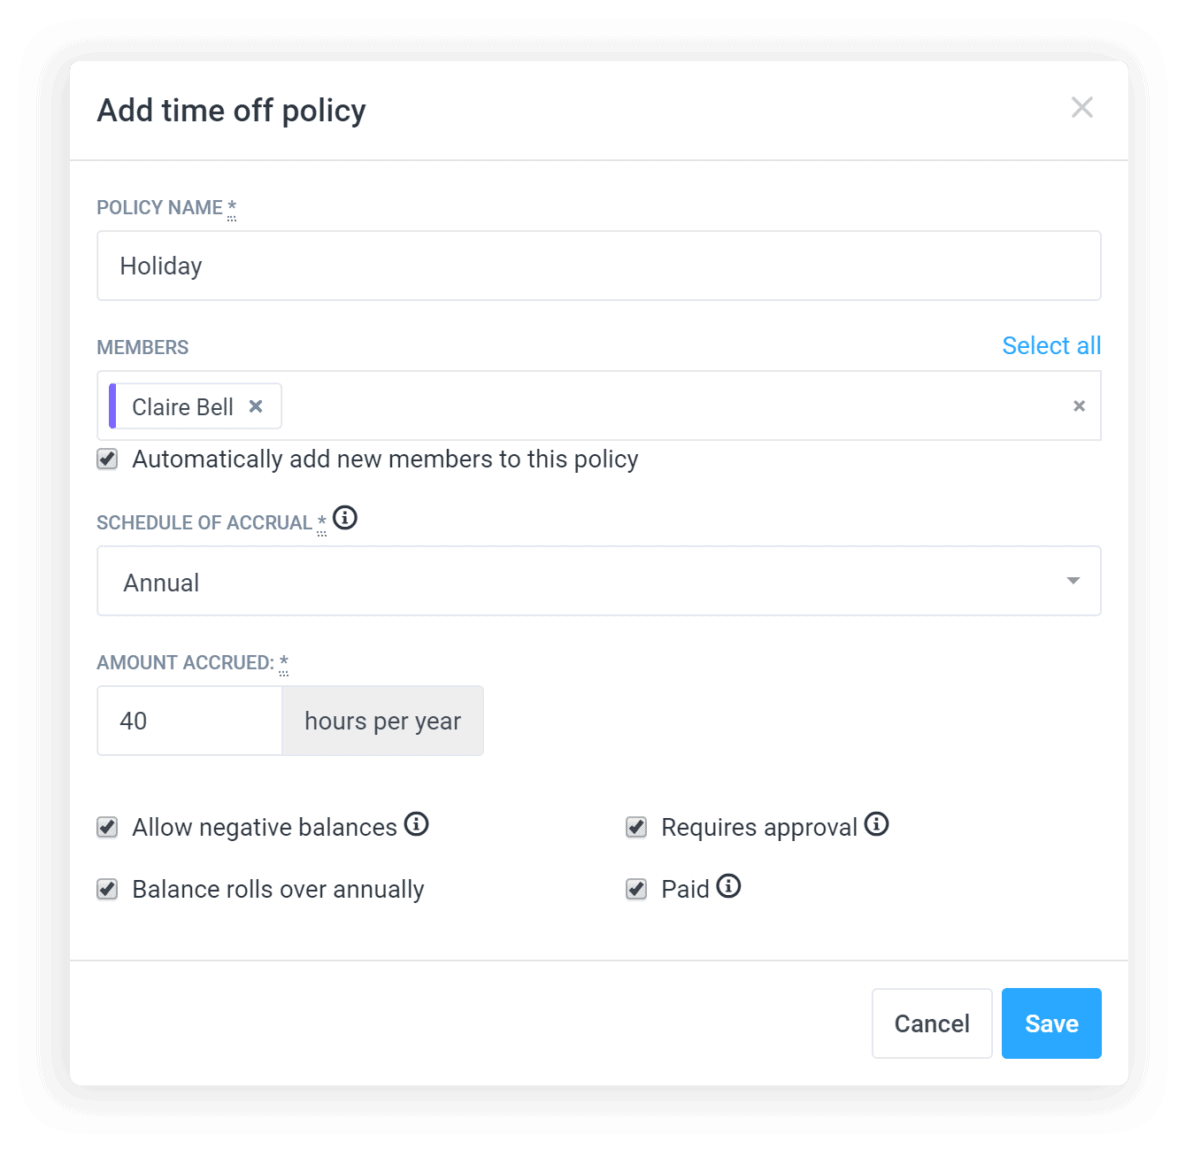Click Select all to add every member
Viewport: 1200px width, 1158px height.
point(1051,345)
